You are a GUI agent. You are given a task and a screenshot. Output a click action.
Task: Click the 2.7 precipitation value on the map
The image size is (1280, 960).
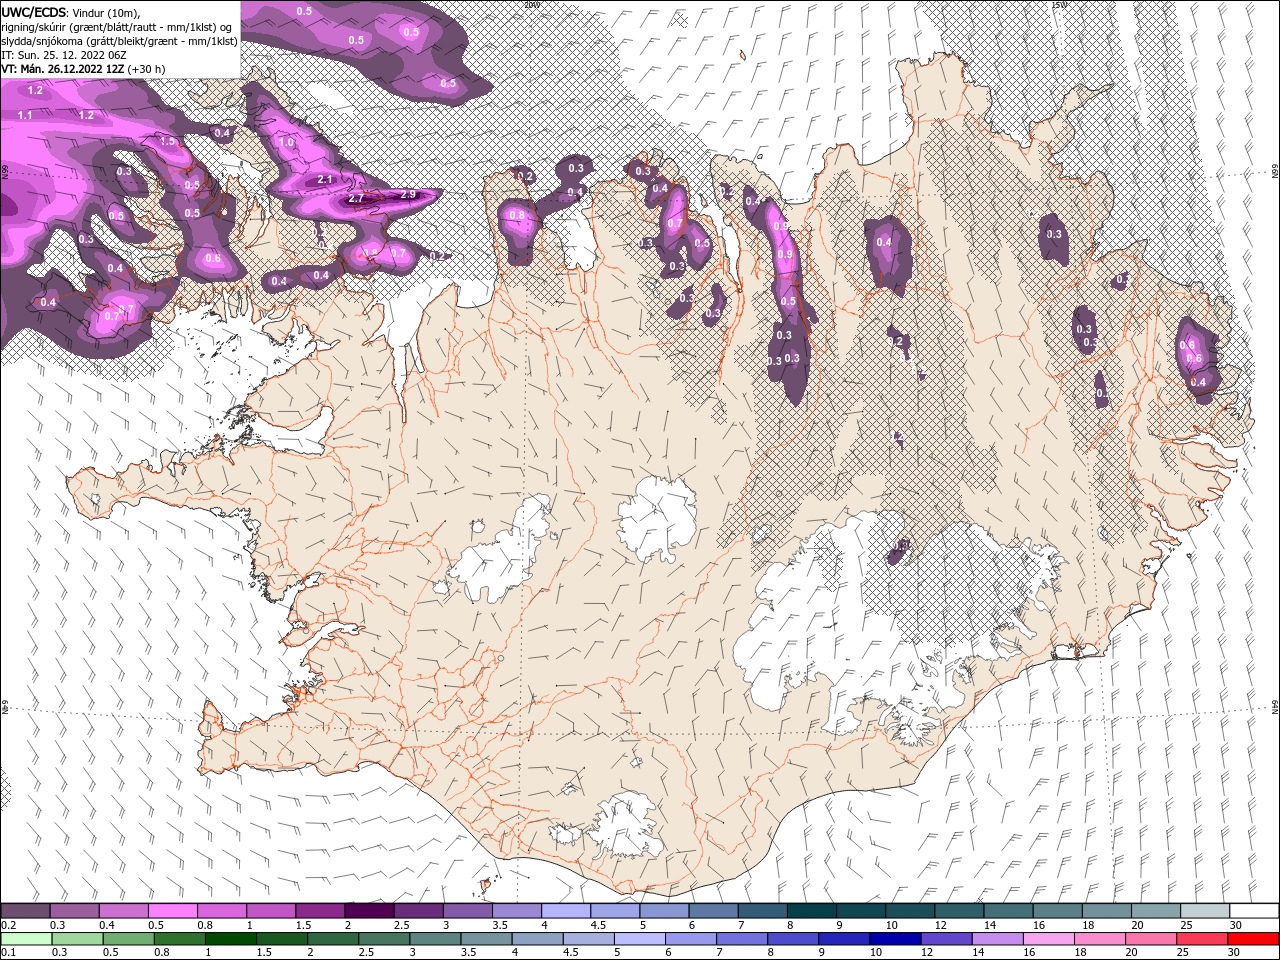pyautogui.click(x=356, y=199)
